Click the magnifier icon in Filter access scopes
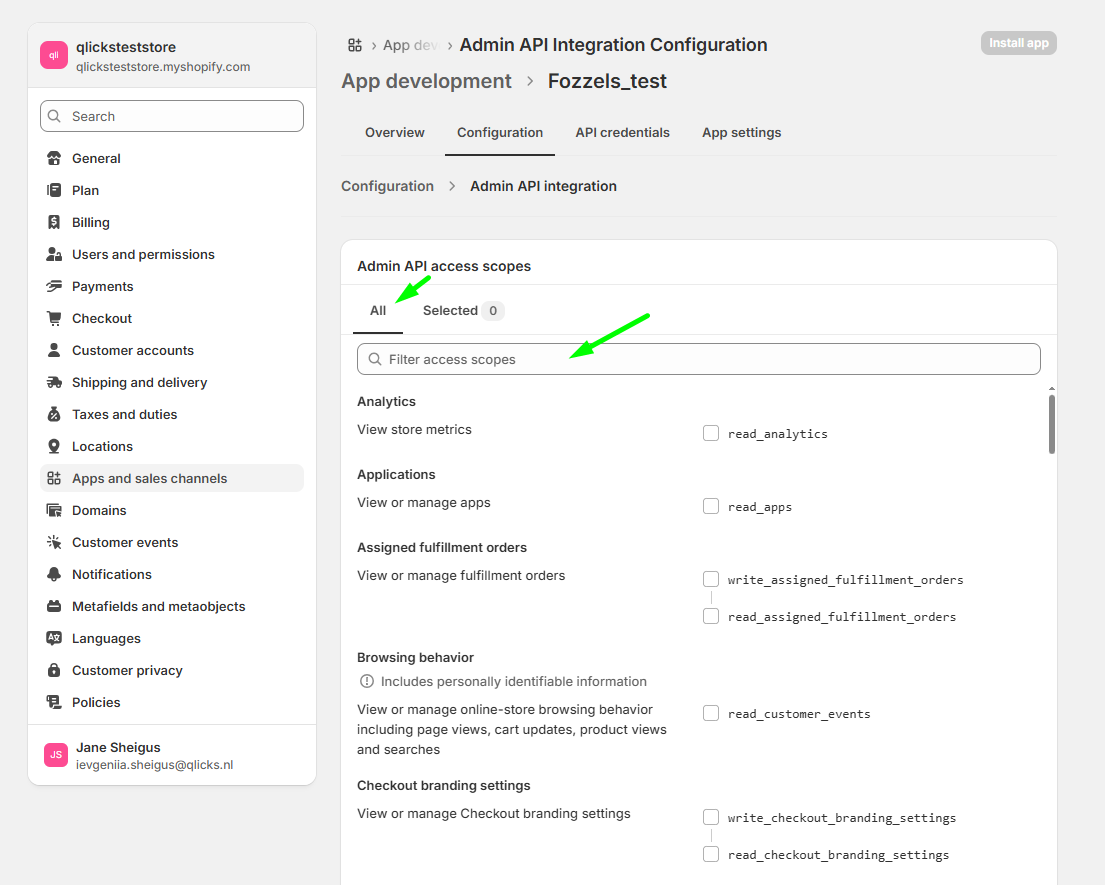 tap(375, 359)
